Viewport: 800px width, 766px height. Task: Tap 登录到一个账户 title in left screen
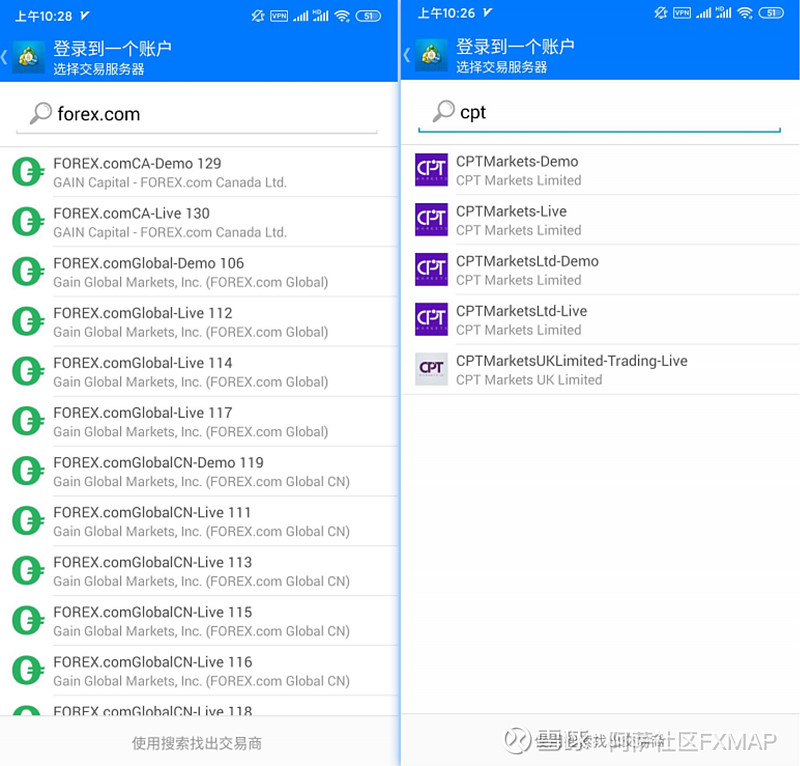112,48
